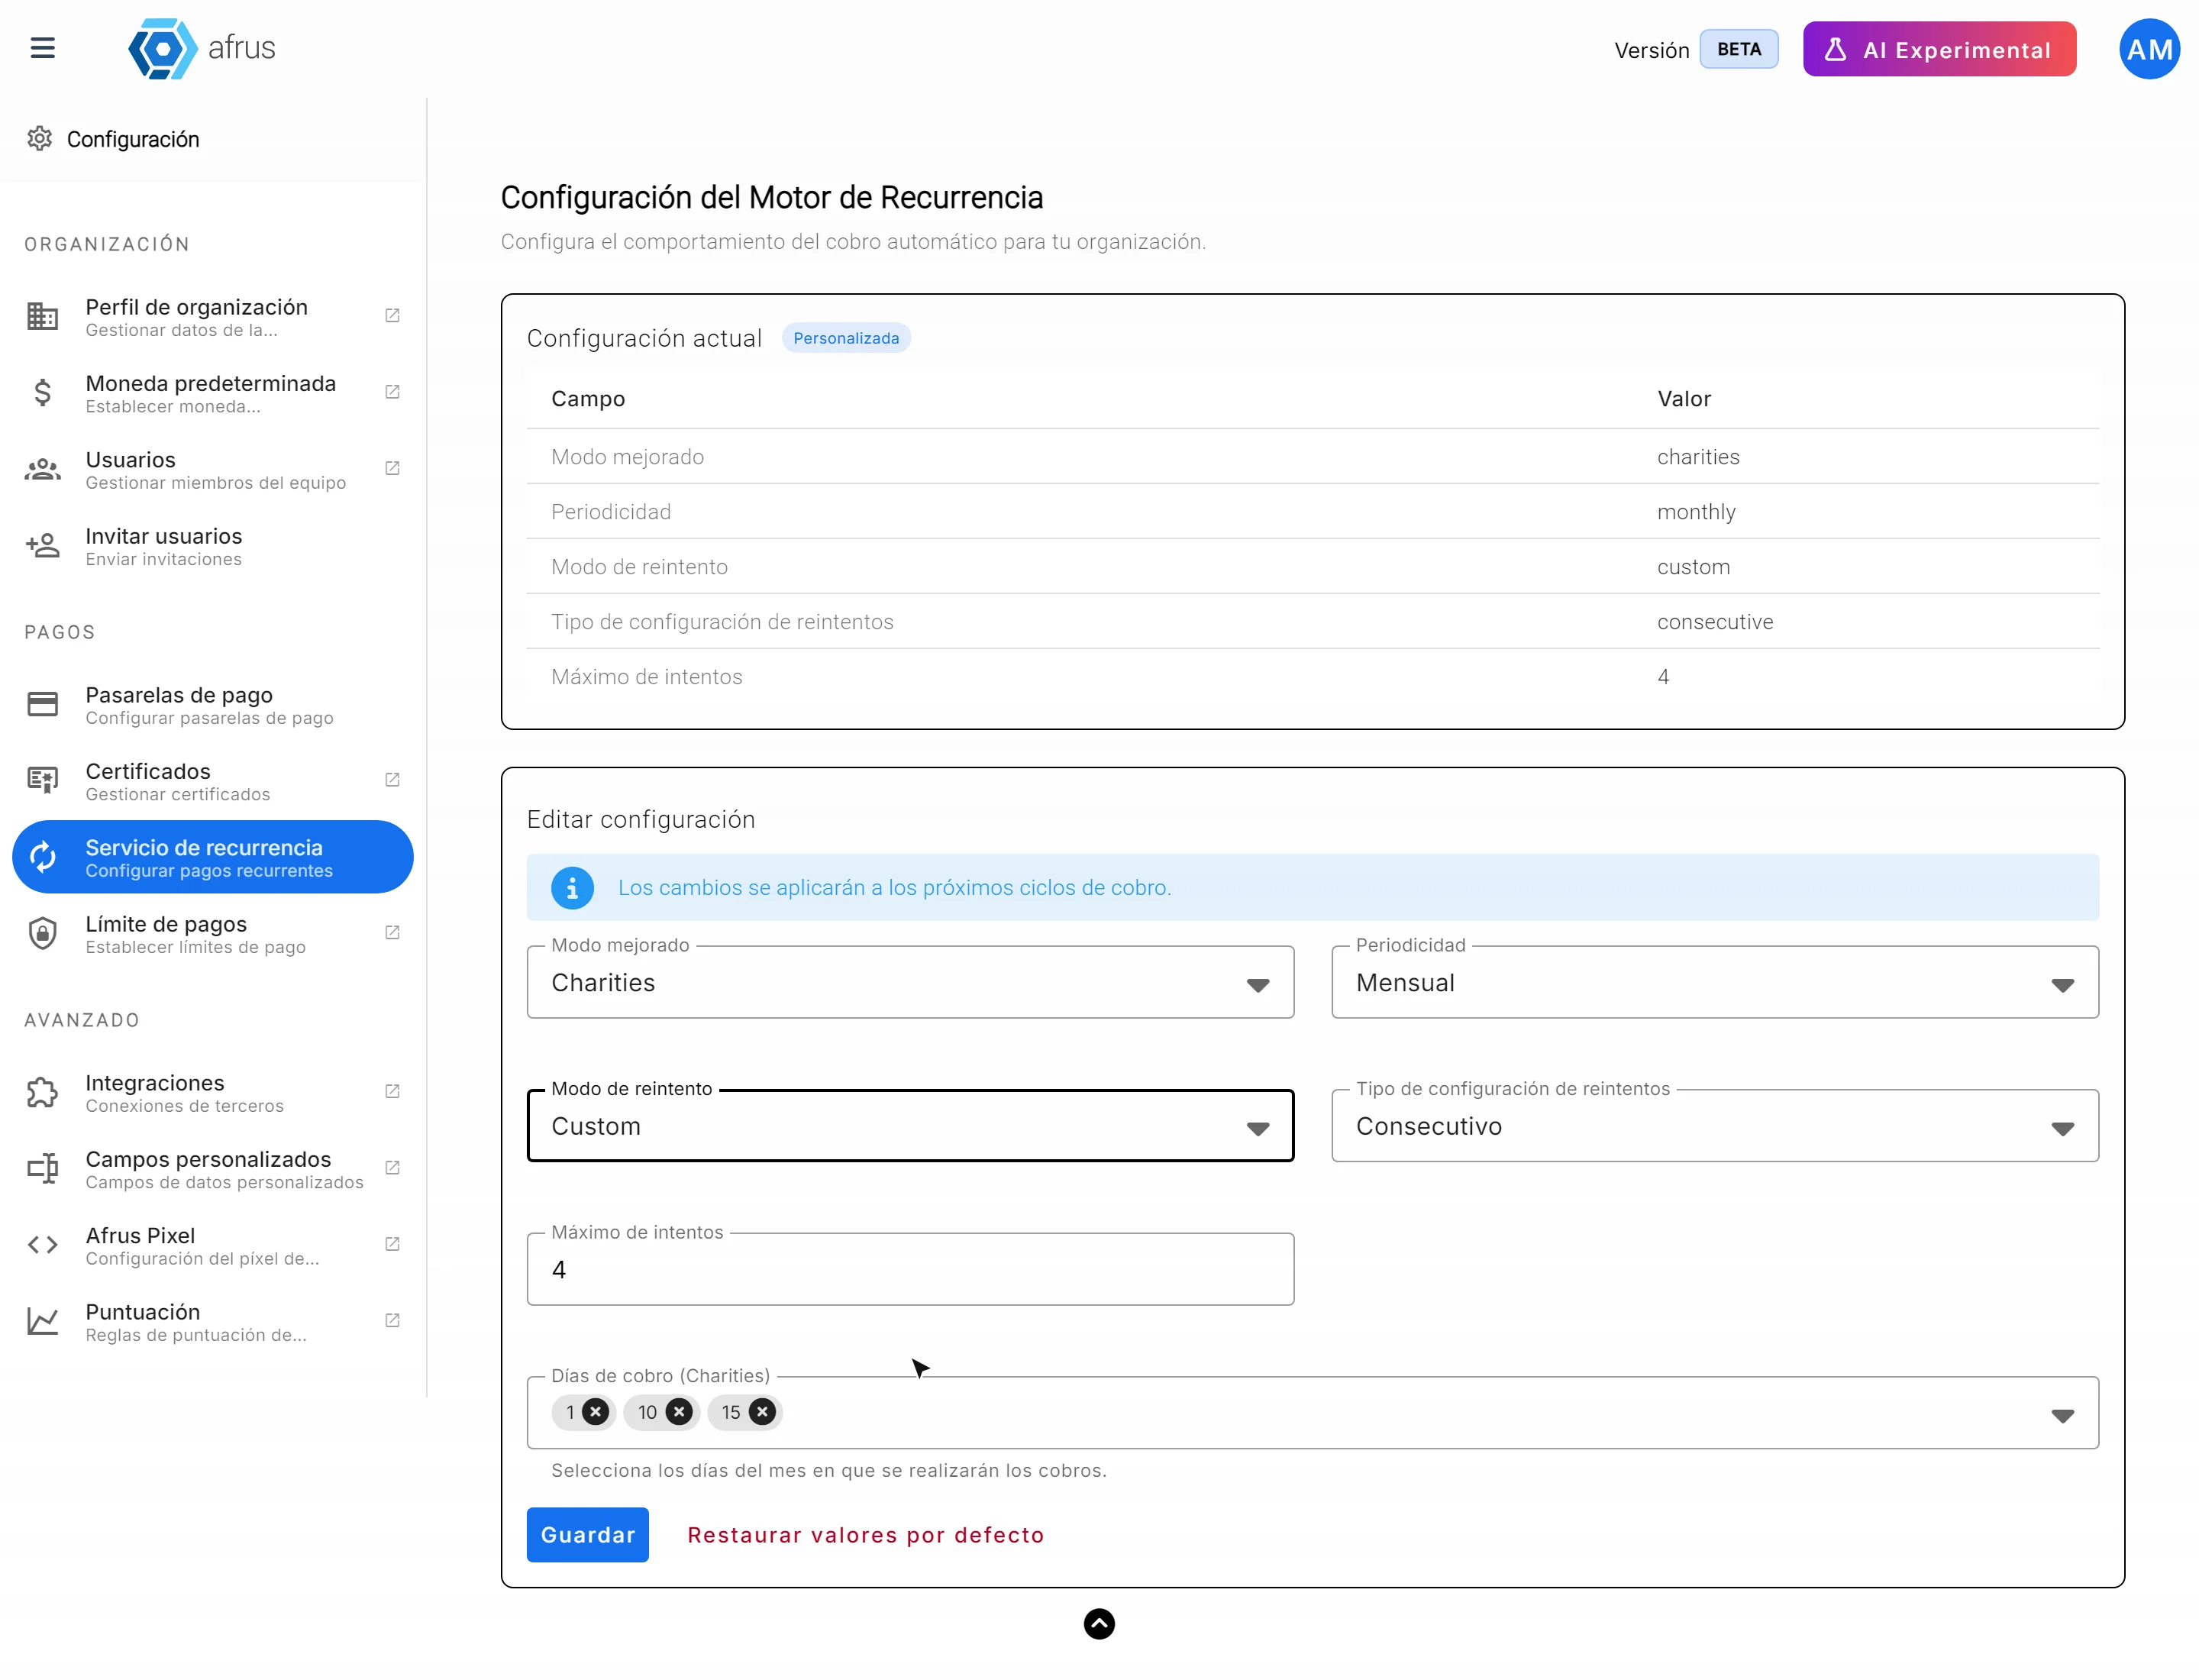Click the 'charities' value in table
2199x1680 pixels.
point(1698,457)
